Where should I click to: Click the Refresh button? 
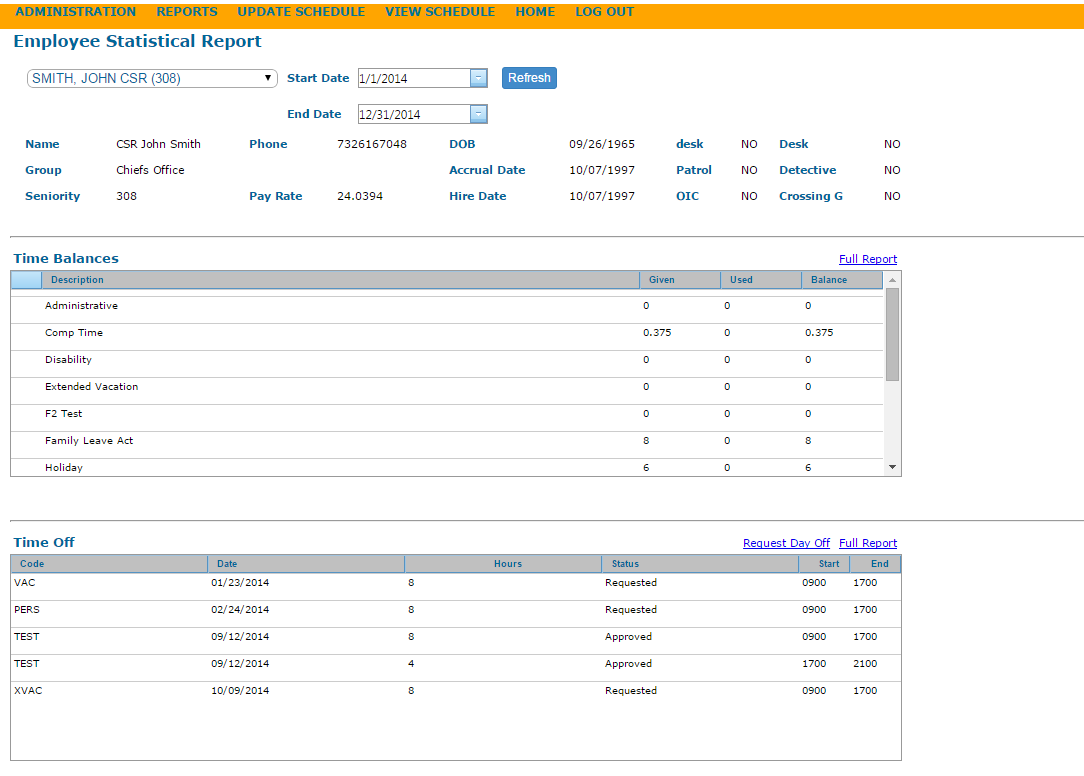pos(529,78)
